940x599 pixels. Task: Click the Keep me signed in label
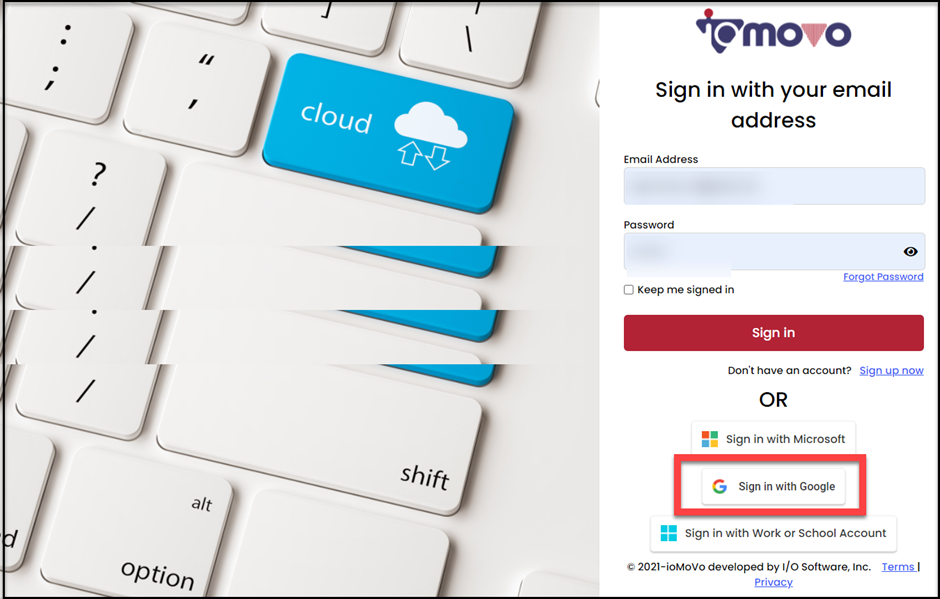tap(686, 290)
